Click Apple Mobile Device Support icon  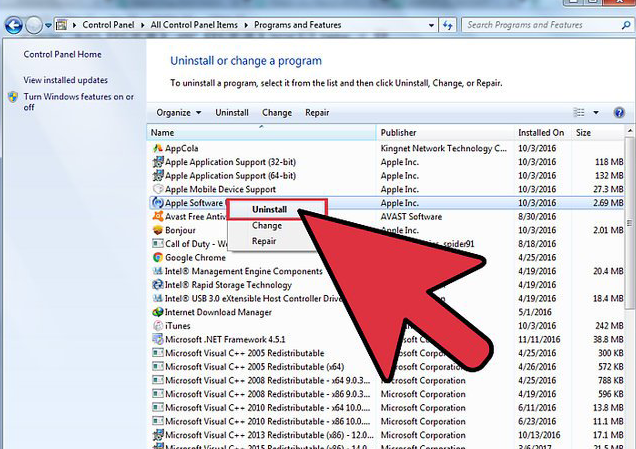157,189
